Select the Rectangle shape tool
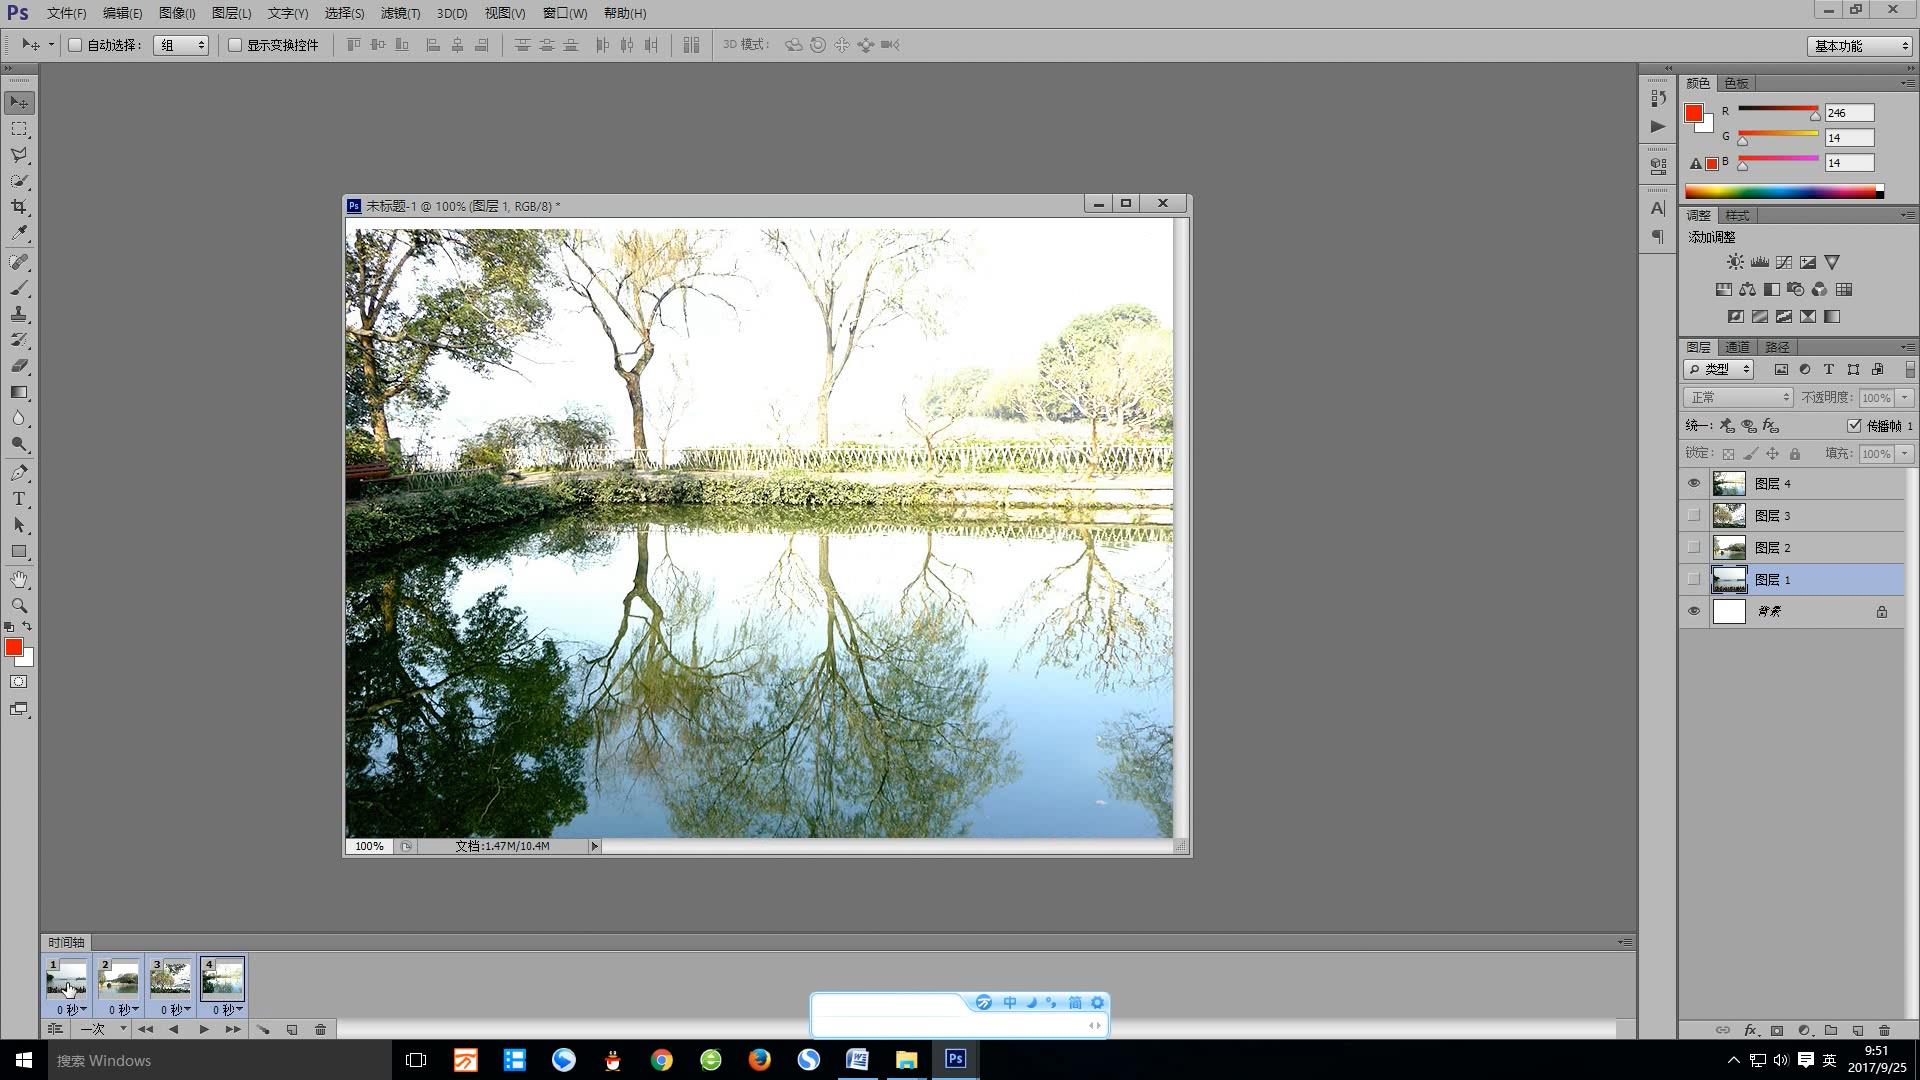This screenshot has height=1080, width=1920. 19,551
